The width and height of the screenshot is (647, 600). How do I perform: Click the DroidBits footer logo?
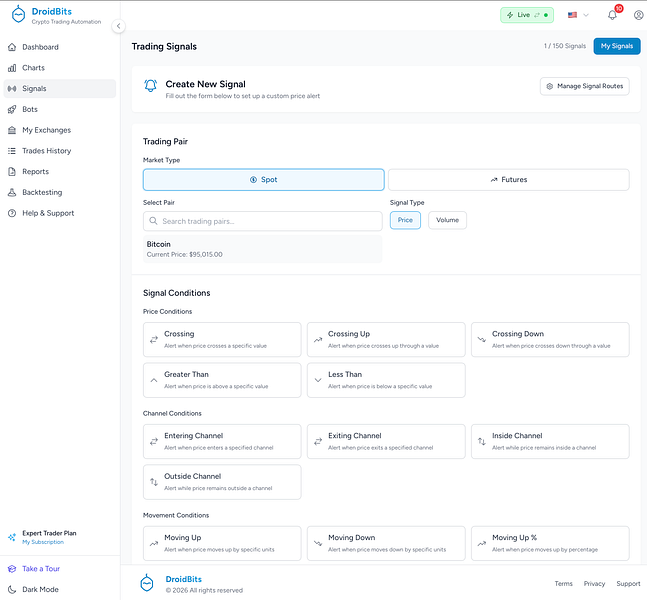tap(147, 583)
